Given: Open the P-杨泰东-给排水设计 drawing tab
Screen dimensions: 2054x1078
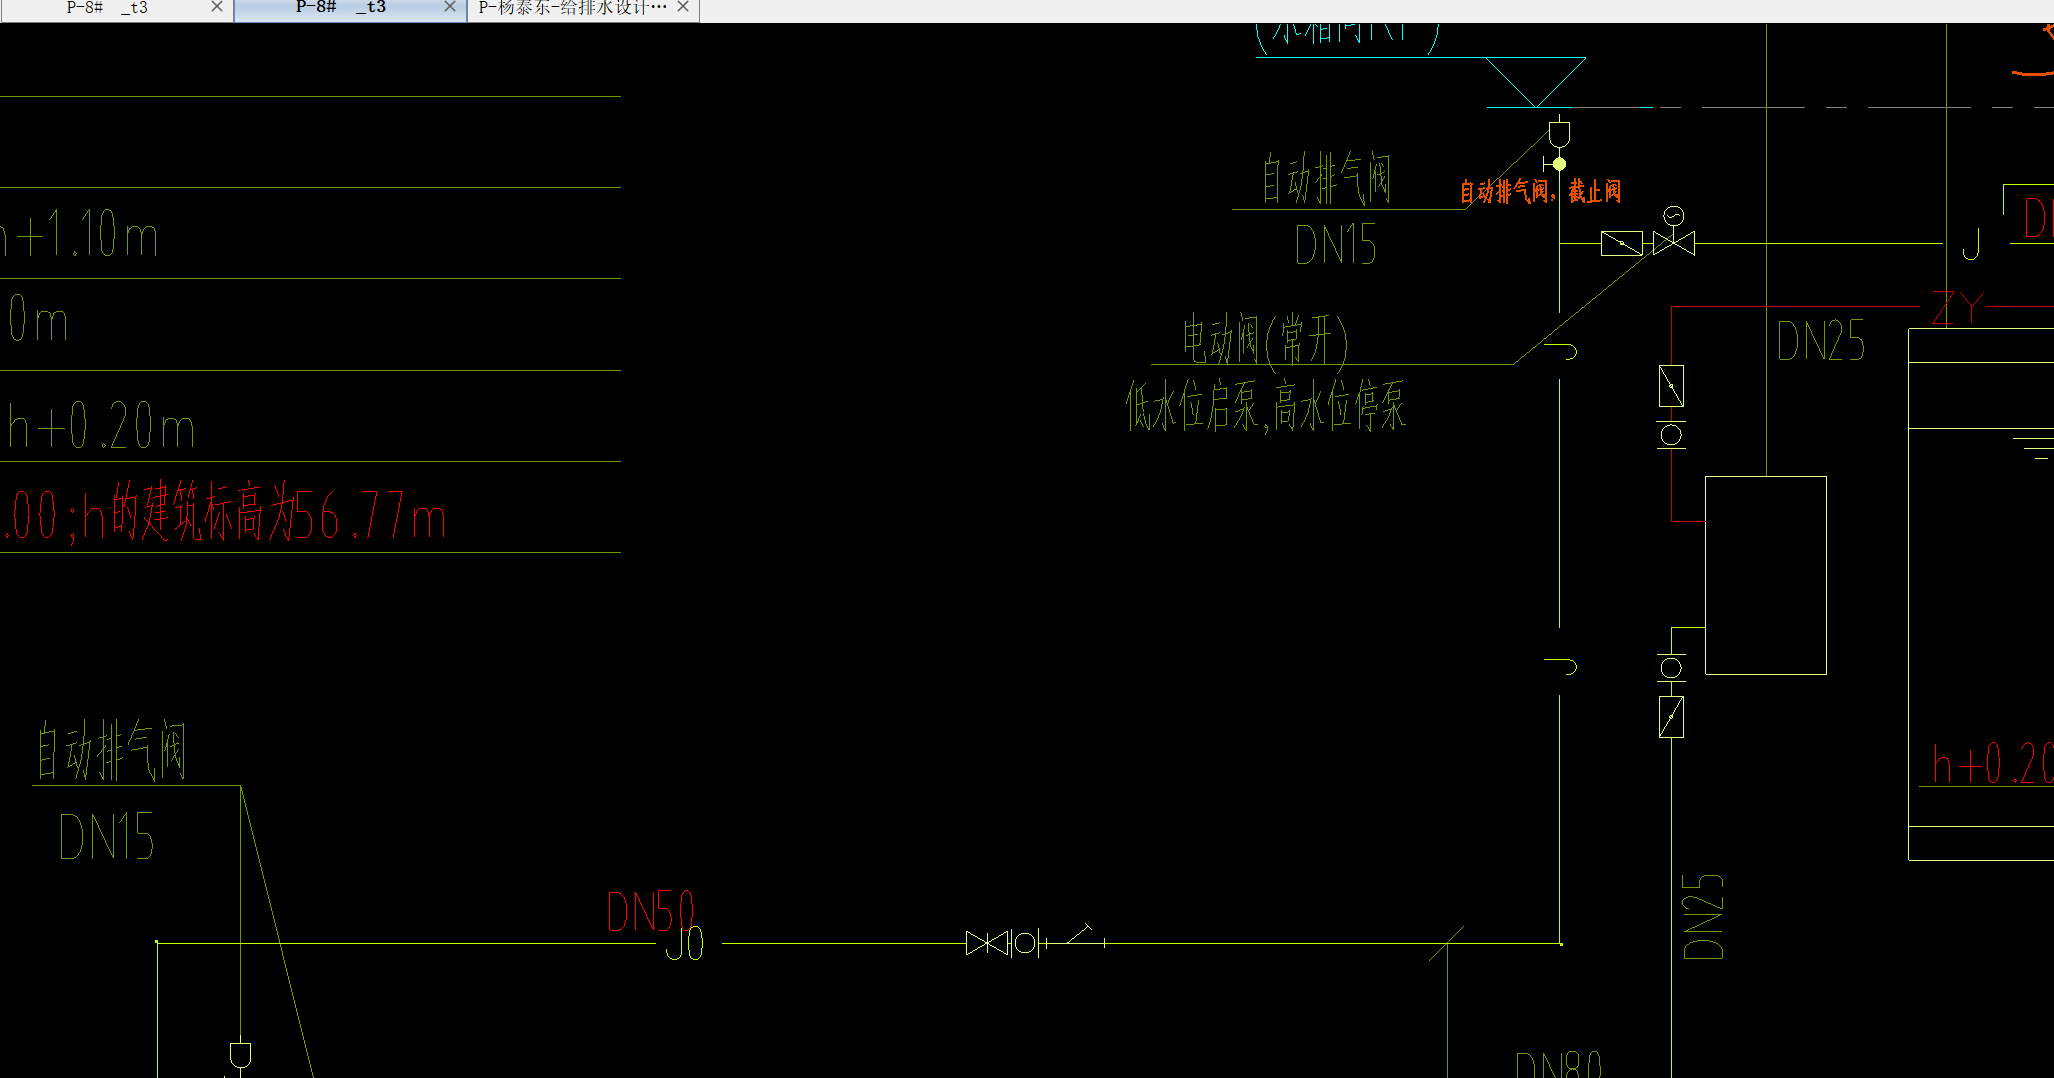Looking at the screenshot, I should pyautogui.click(x=572, y=8).
